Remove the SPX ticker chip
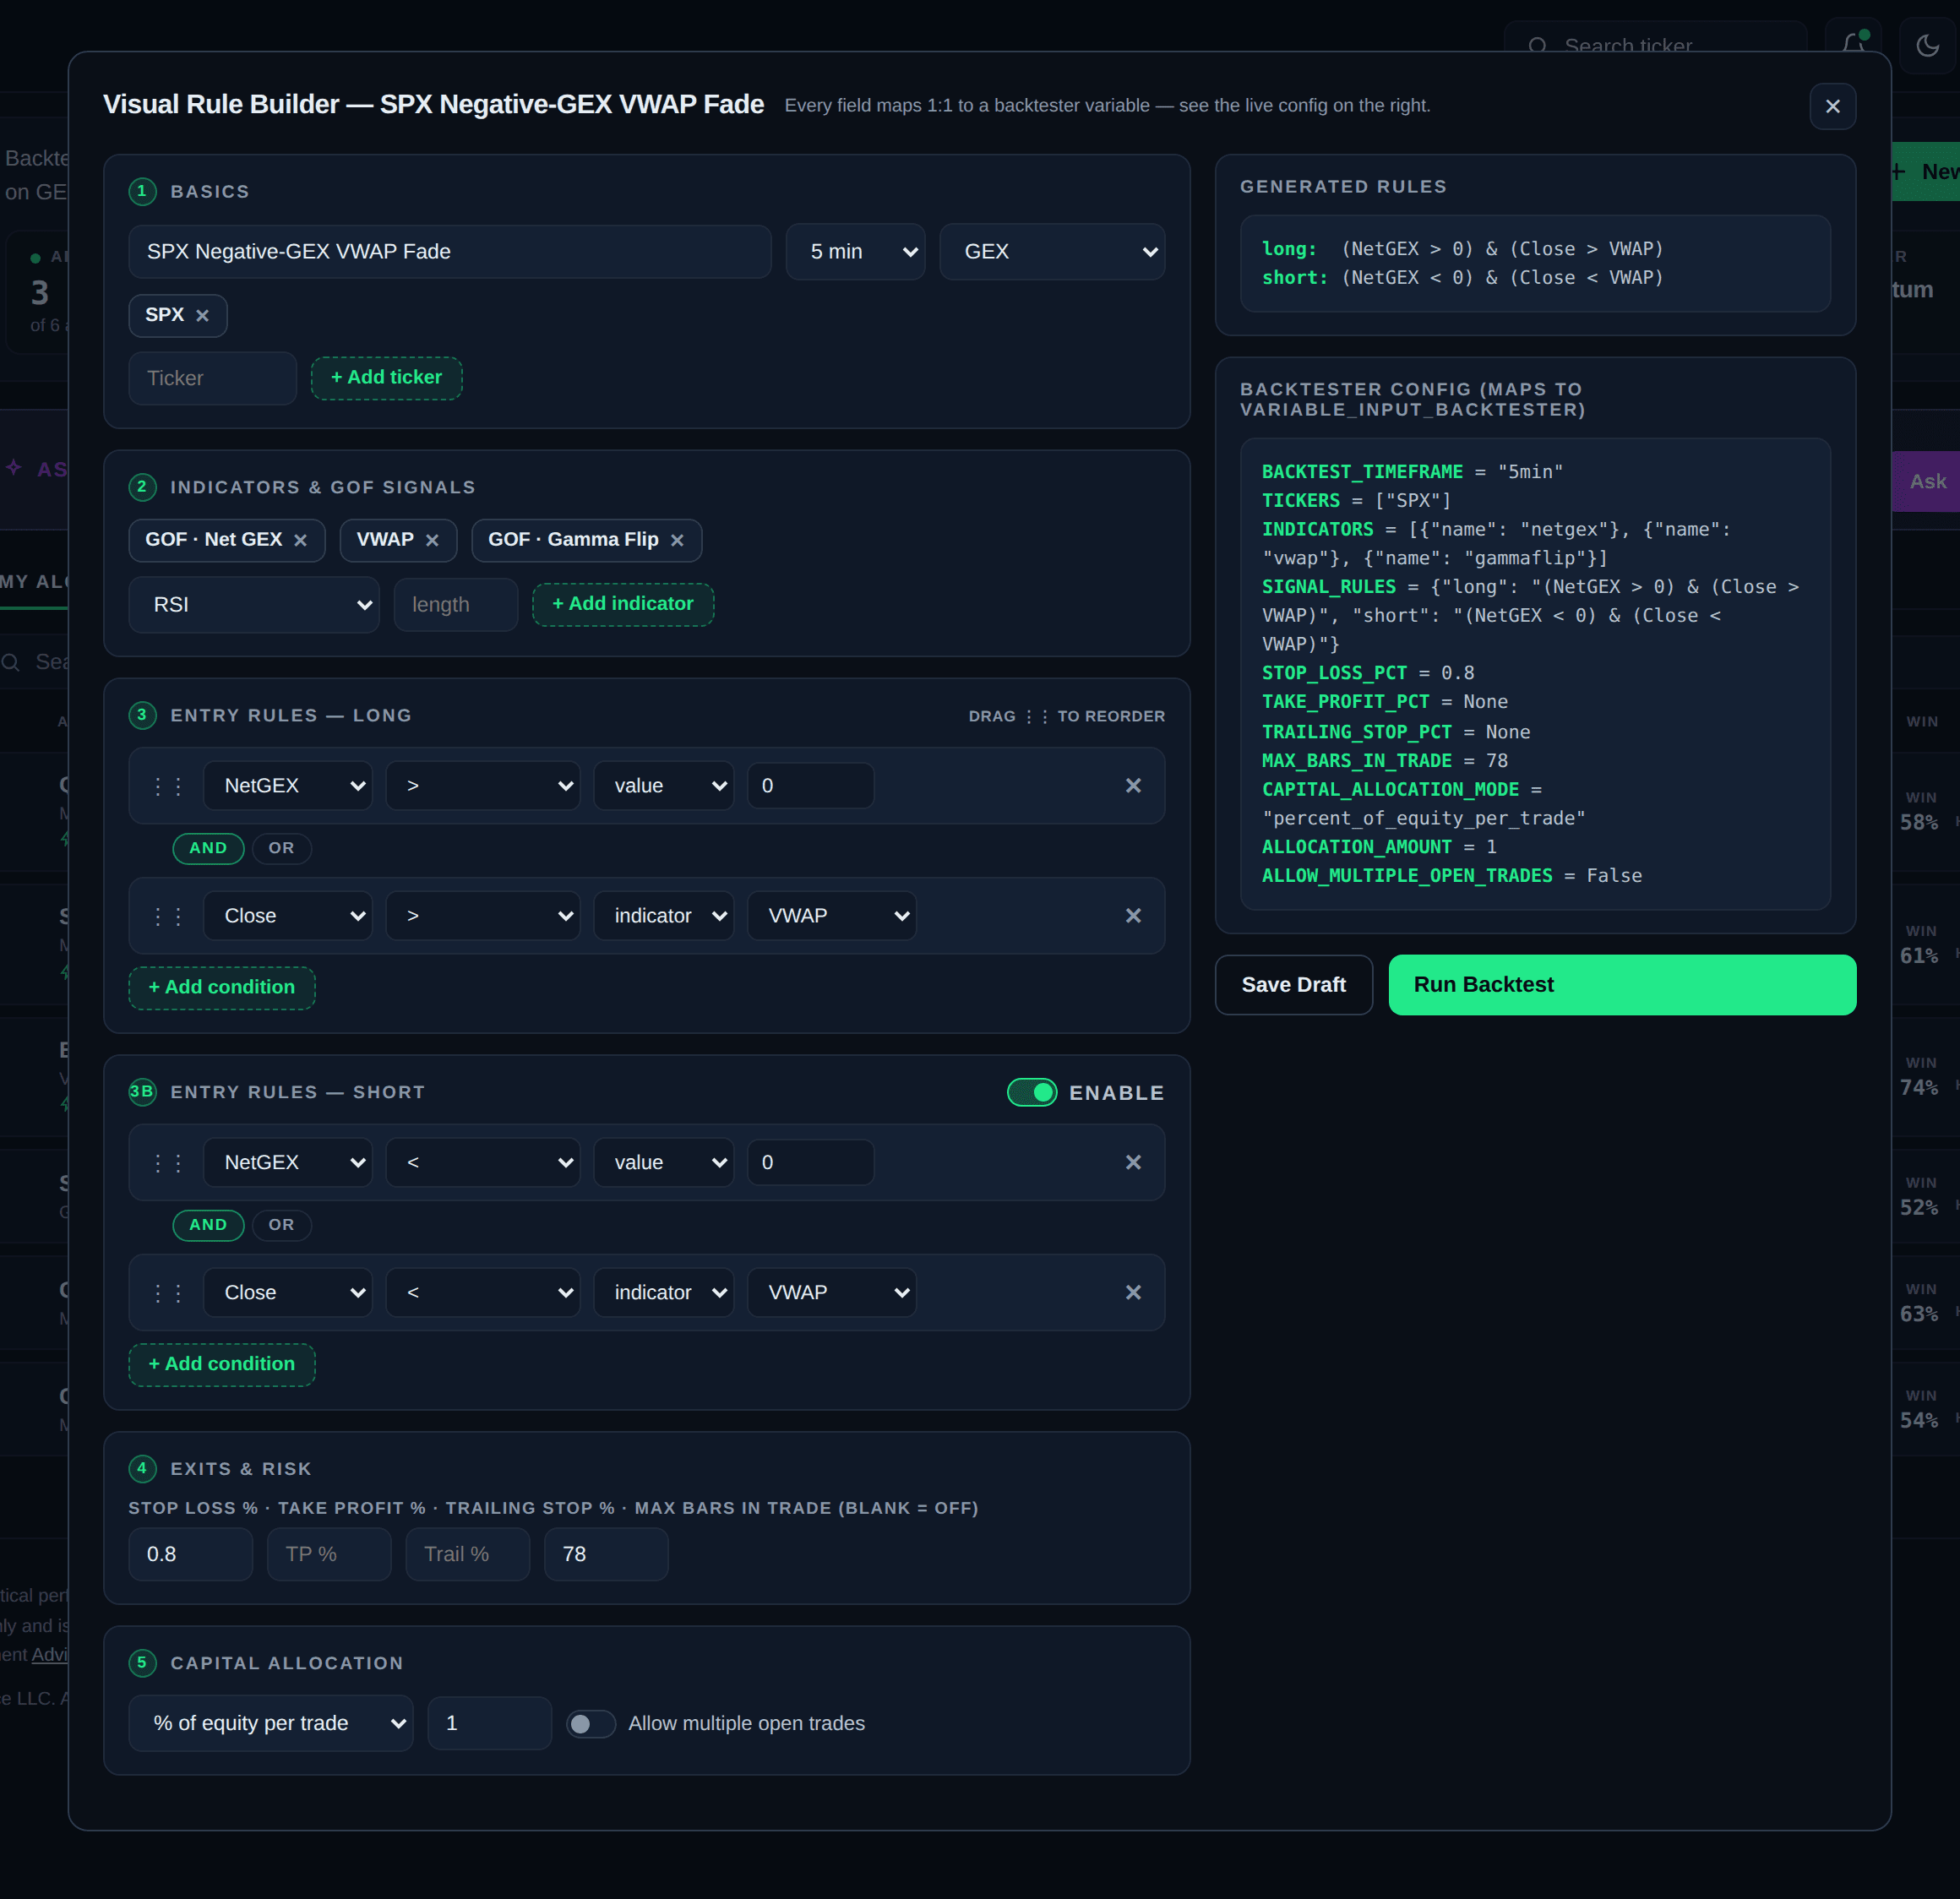 202,316
